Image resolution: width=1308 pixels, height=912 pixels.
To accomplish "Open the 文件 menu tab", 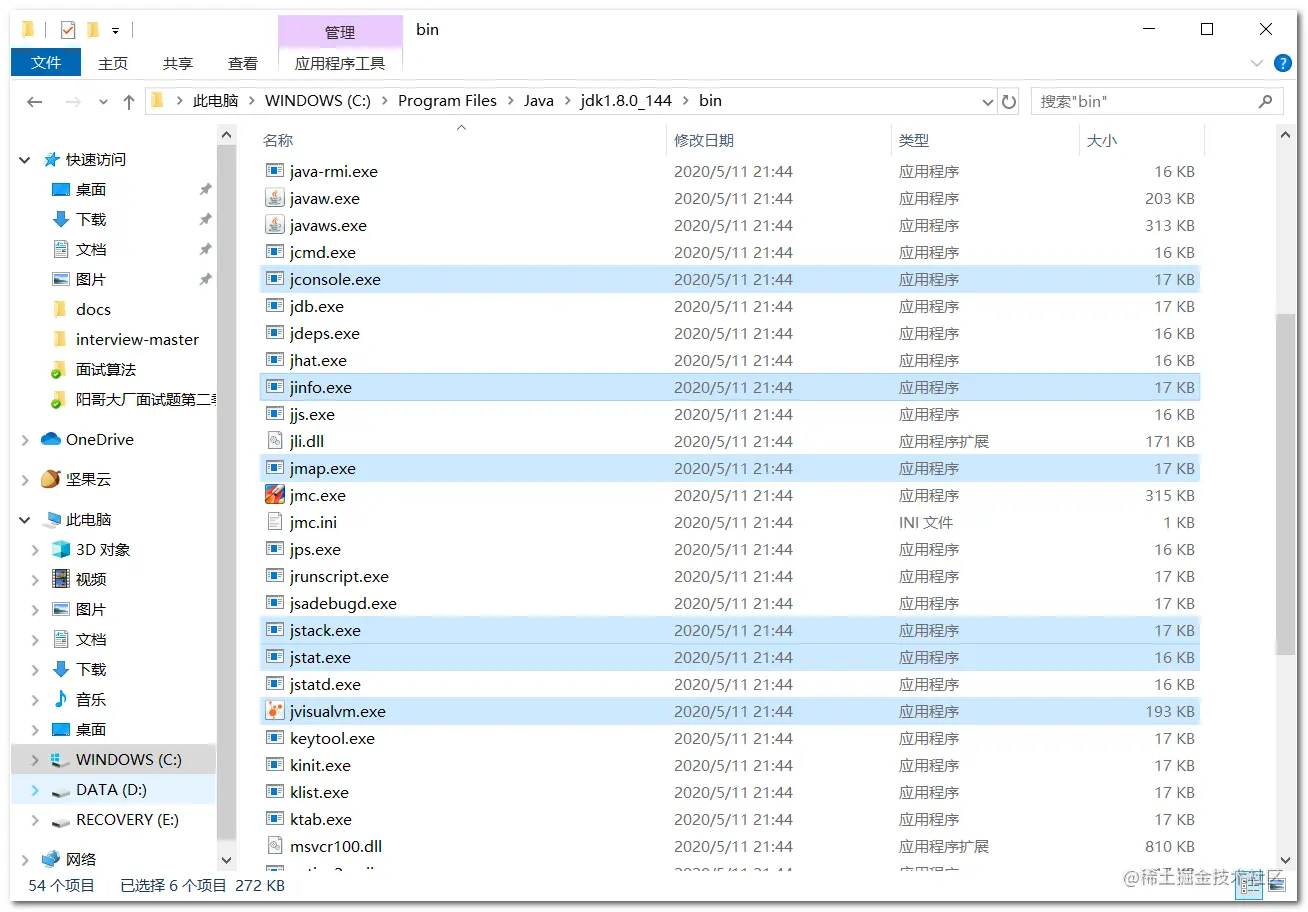I will pyautogui.click(x=46, y=63).
